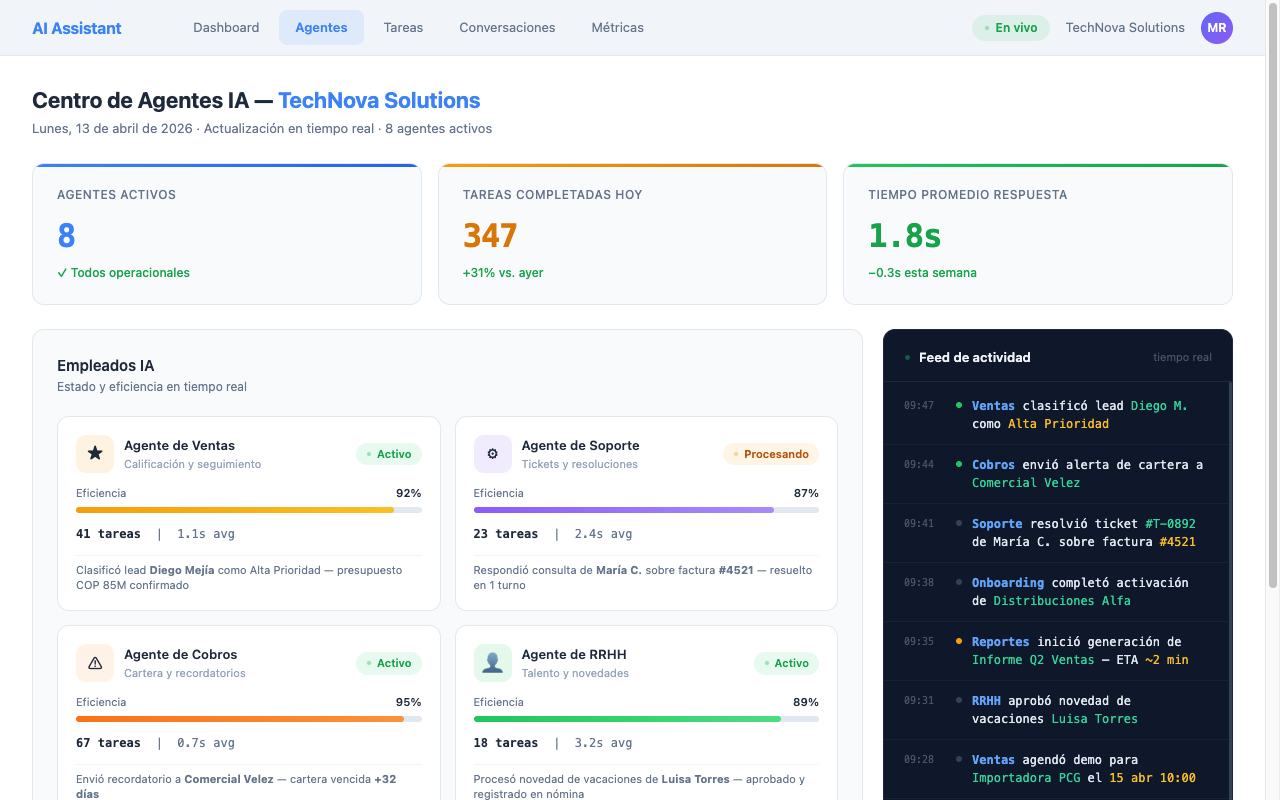This screenshot has width=1280, height=800.
Task: Toggle the Procesando status on Agente de Soporte
Action: pos(770,454)
